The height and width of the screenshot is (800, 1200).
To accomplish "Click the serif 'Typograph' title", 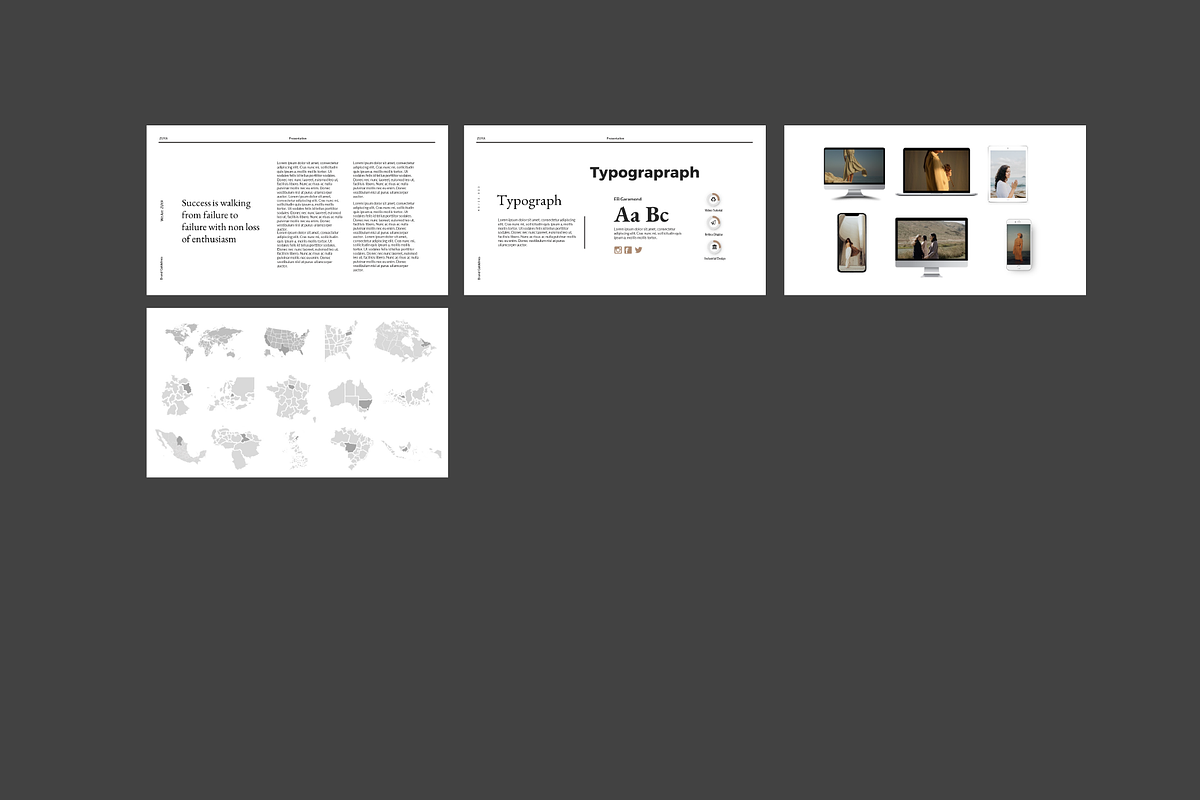I will coord(529,201).
